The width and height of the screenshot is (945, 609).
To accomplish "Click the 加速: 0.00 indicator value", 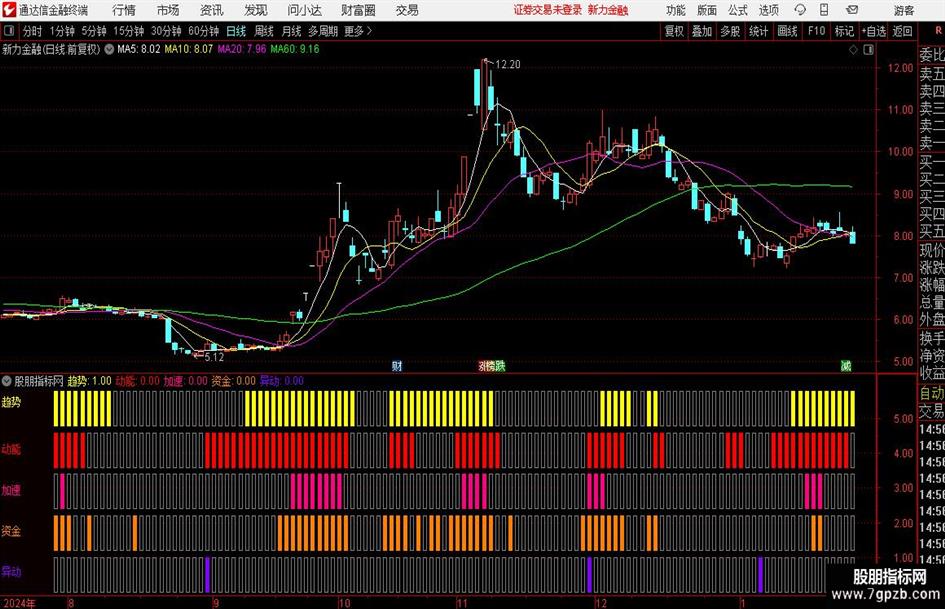I will pyautogui.click(x=186, y=381).
